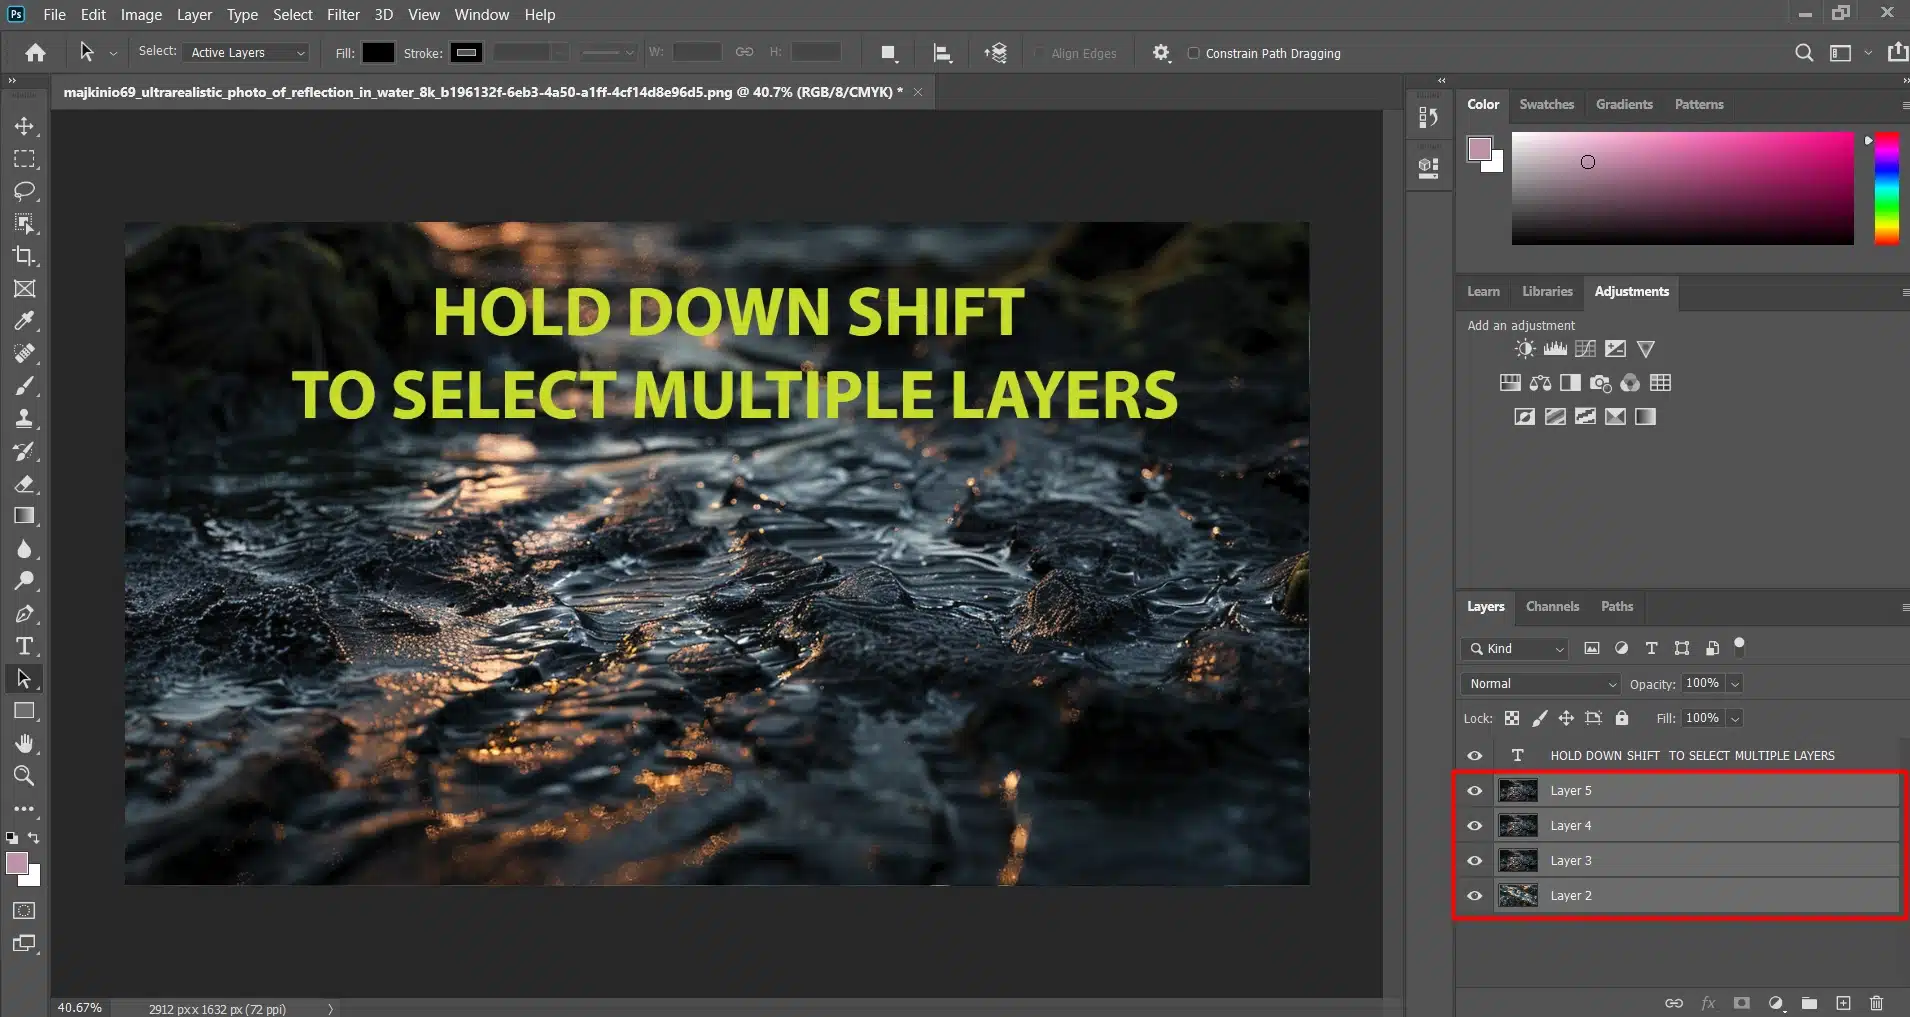Switch to the Channels tab
Image resolution: width=1910 pixels, height=1017 pixels.
click(x=1552, y=606)
